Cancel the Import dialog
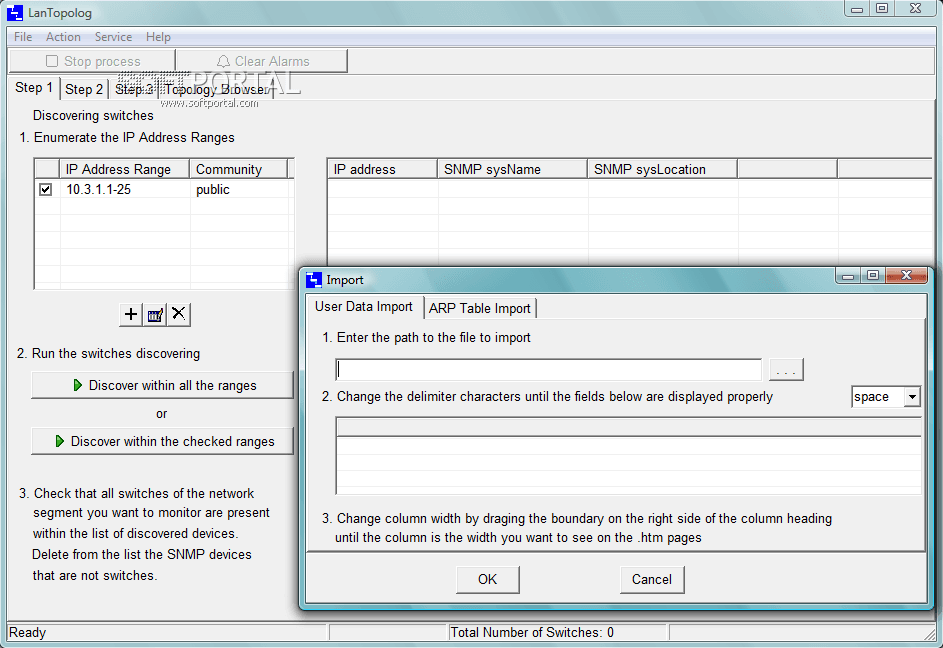 click(x=651, y=579)
